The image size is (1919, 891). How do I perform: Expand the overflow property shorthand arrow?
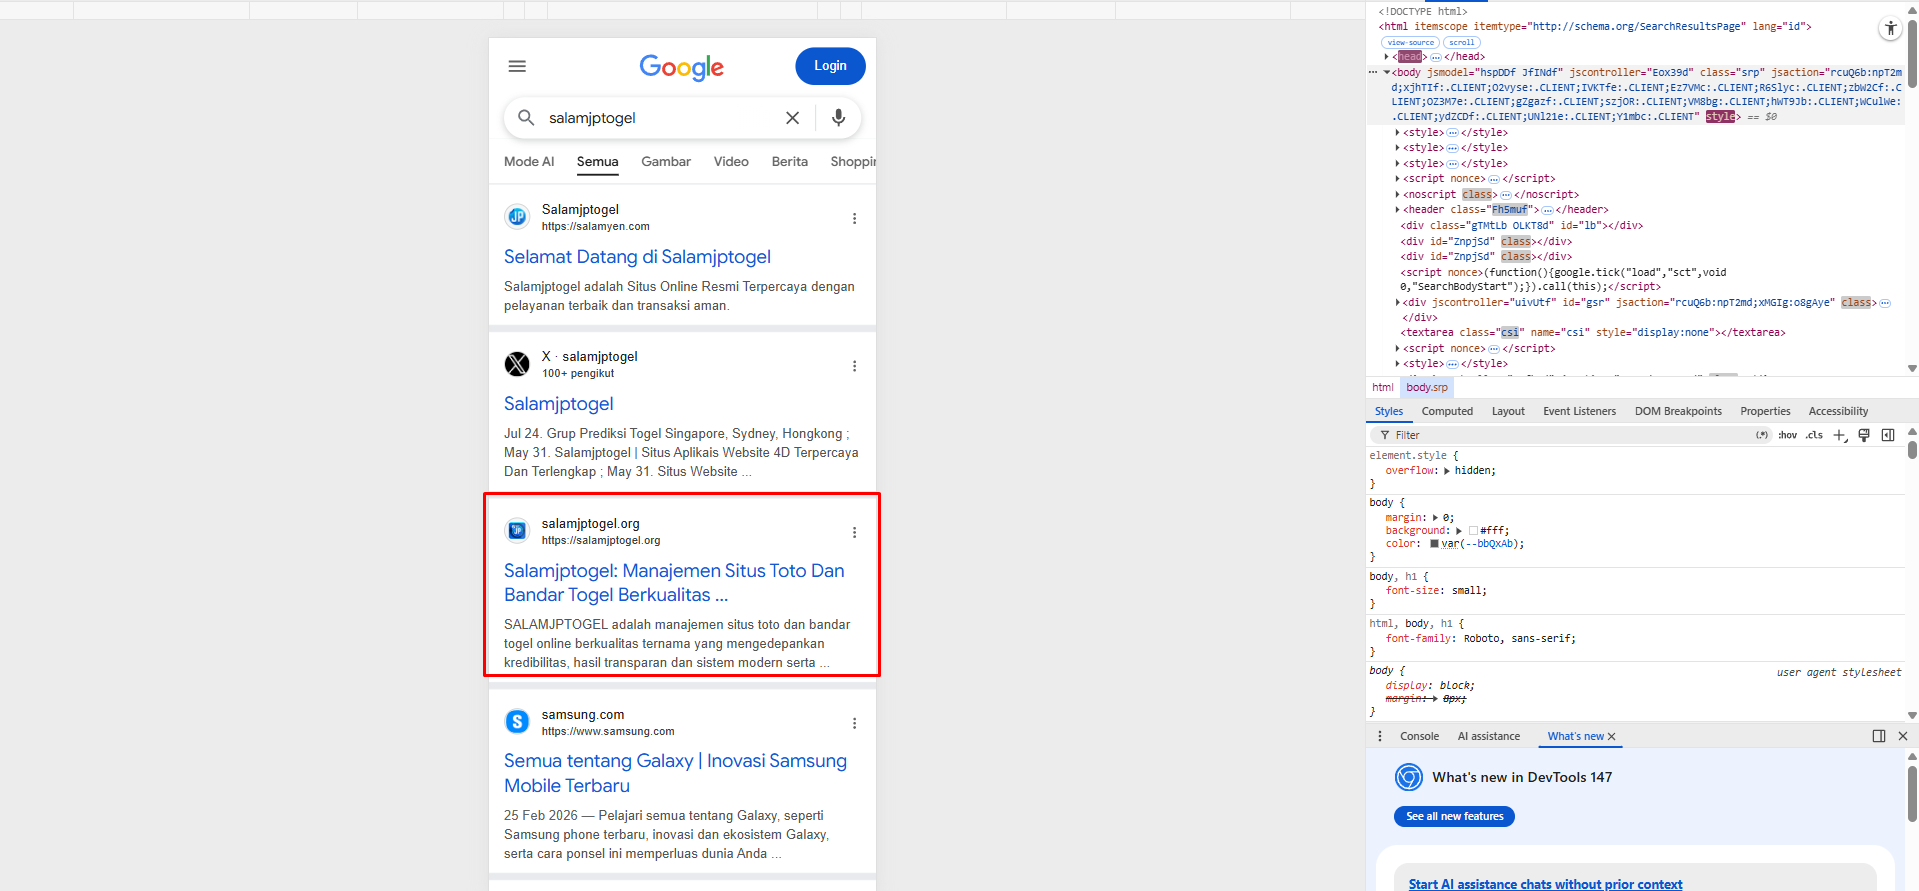[x=1447, y=471]
